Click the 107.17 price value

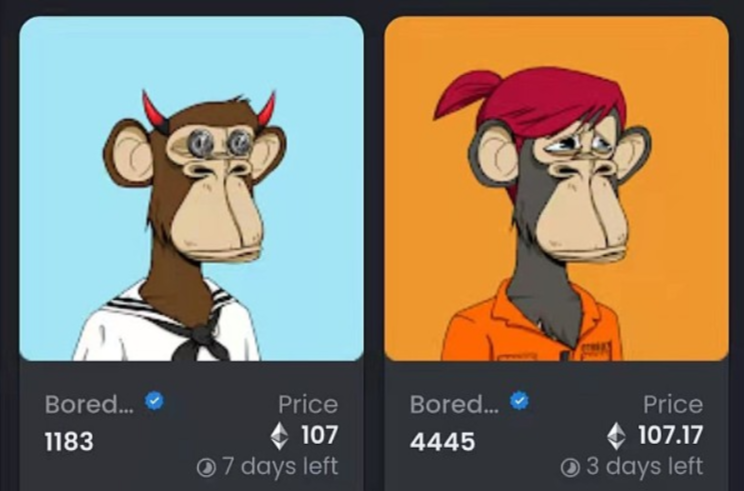tap(670, 435)
